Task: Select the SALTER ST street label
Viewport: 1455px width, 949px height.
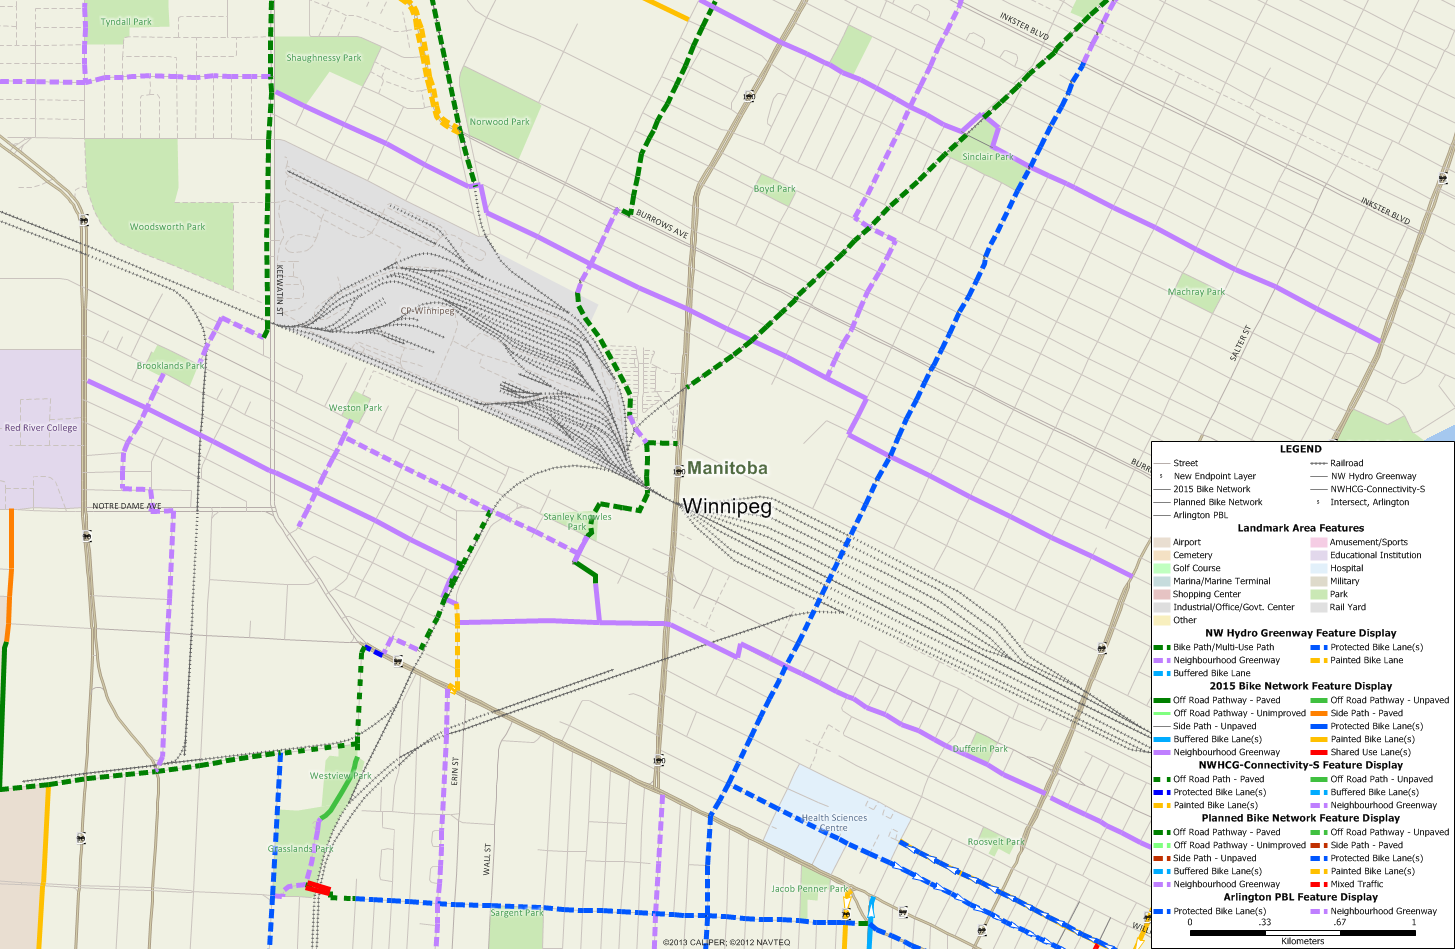Action: coord(1241,343)
